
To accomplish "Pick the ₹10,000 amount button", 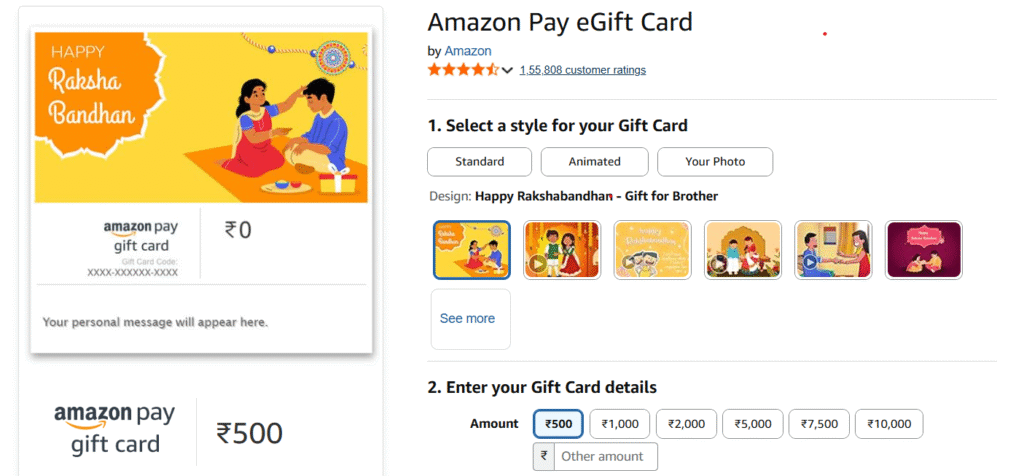I will click(x=889, y=424).
